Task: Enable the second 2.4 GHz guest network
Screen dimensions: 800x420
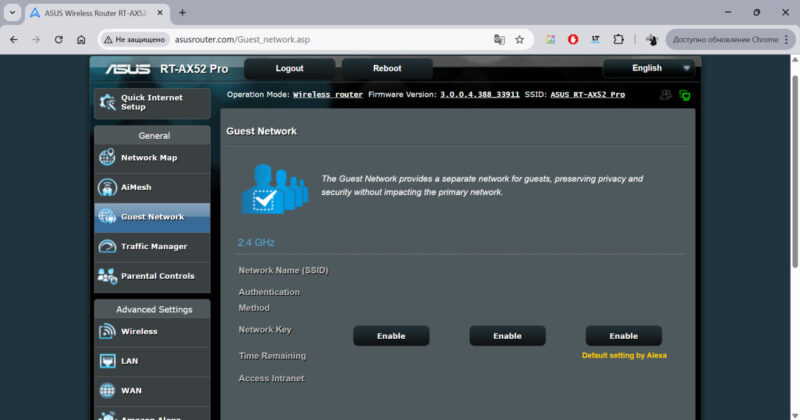Action: [x=507, y=336]
